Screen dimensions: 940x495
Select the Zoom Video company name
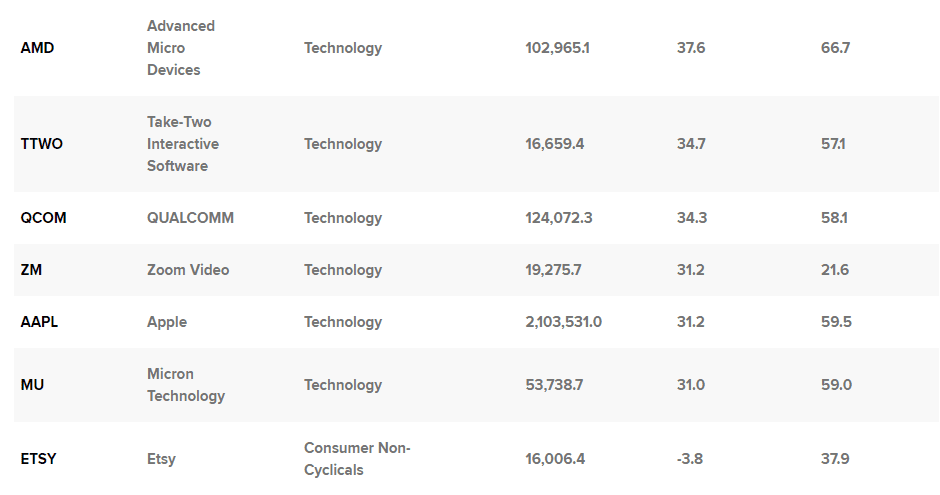click(188, 270)
